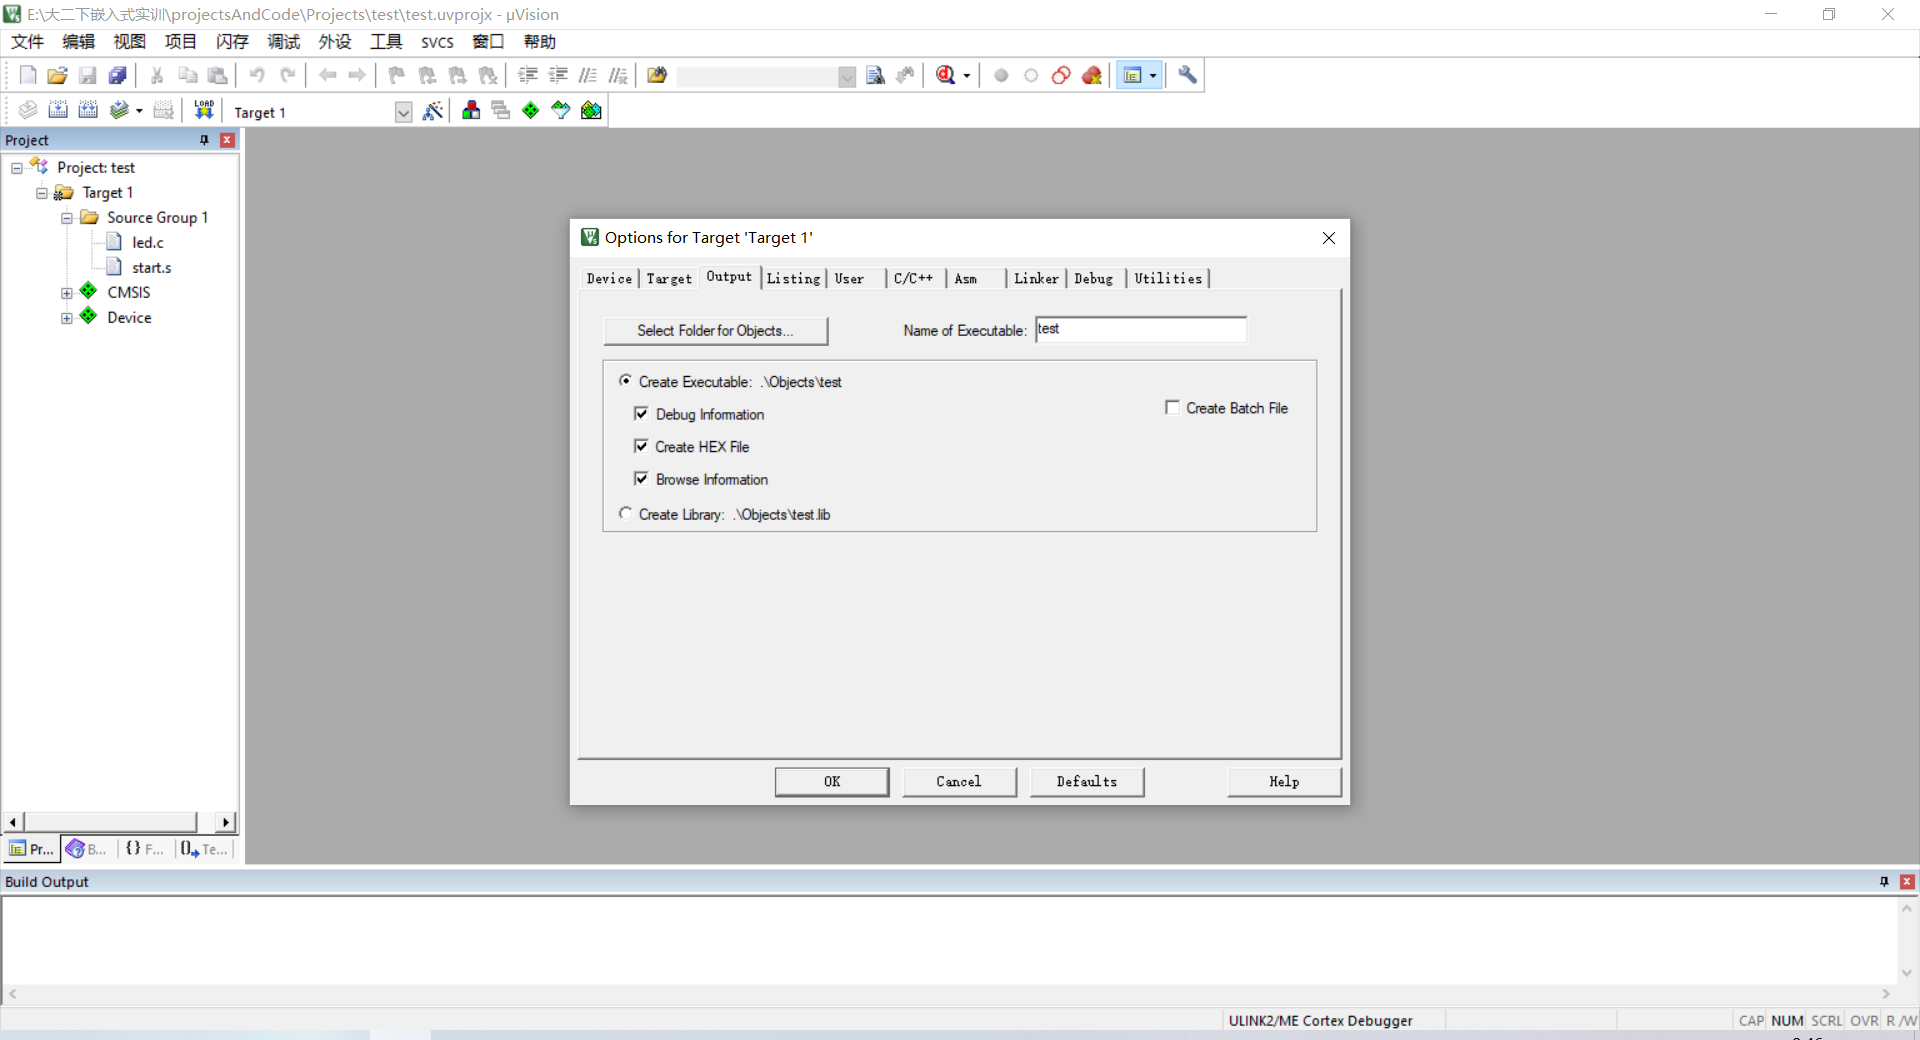Open the 项目 menu
The height and width of the screenshot is (1040, 1920).
point(181,42)
